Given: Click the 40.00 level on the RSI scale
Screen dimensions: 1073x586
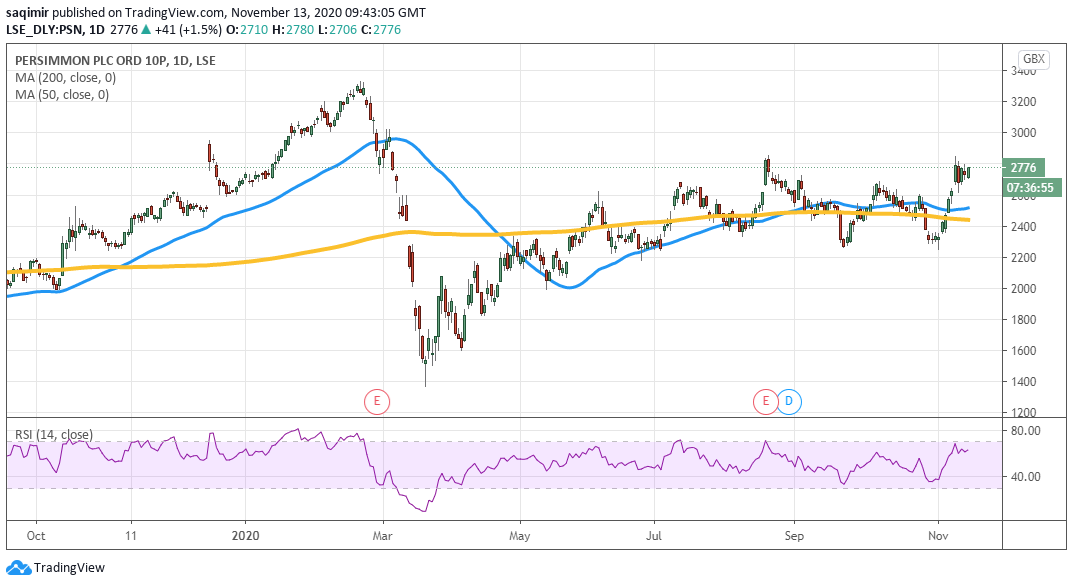Looking at the screenshot, I should tap(1024, 477).
